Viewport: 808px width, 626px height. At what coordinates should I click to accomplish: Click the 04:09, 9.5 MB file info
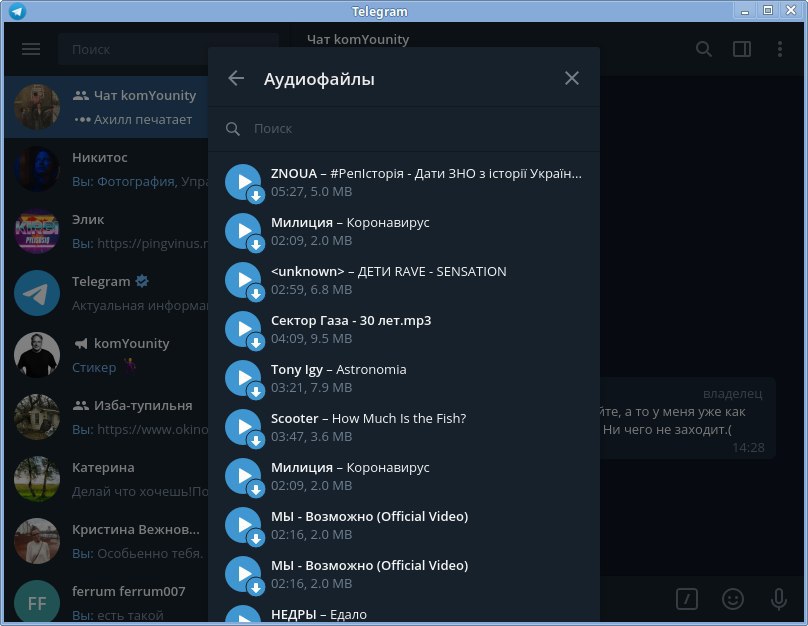click(311, 339)
